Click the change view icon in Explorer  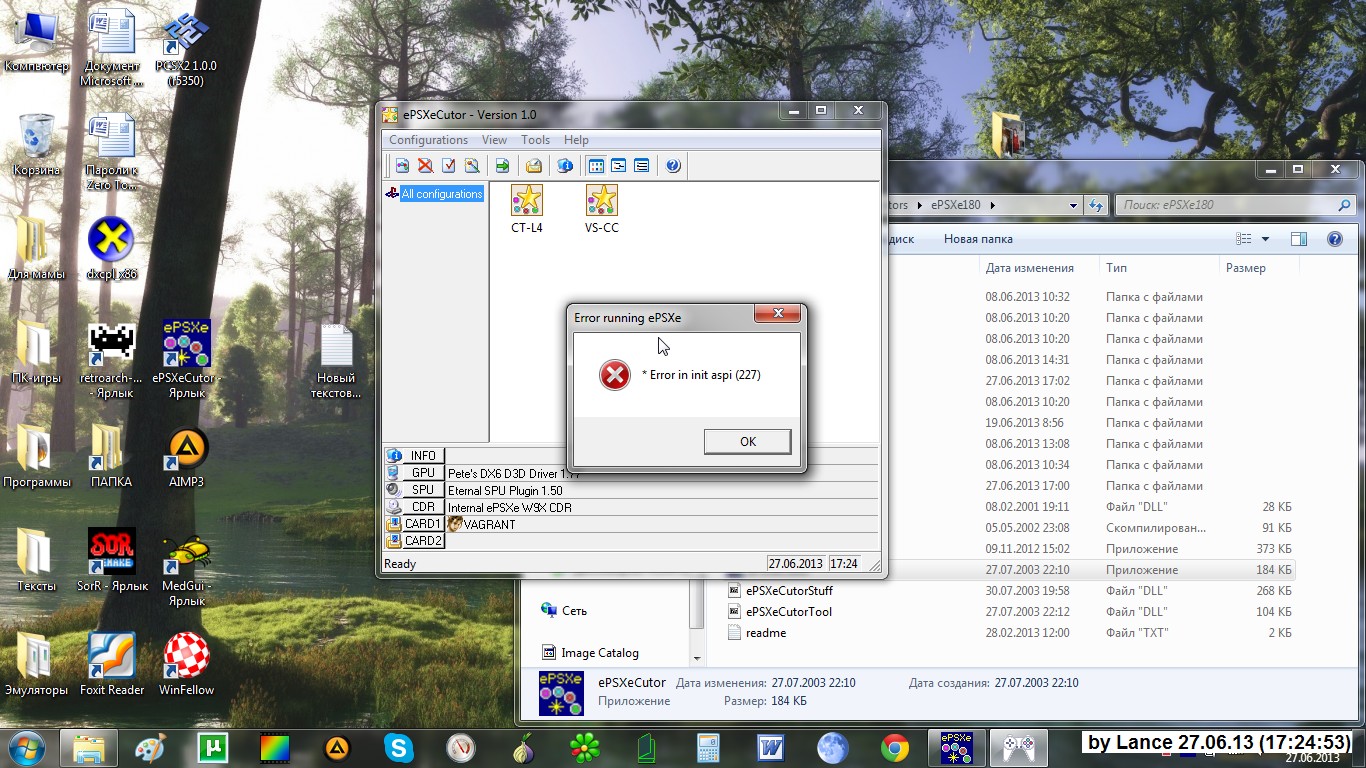[1244, 239]
